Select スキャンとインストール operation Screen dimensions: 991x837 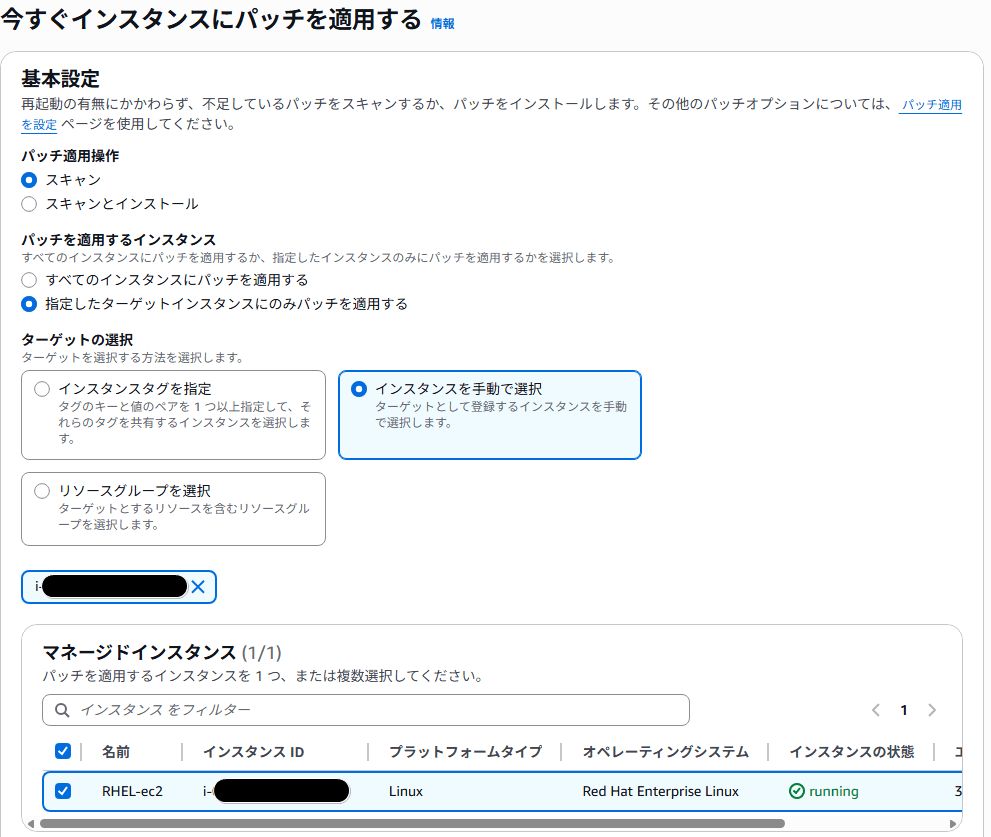[x=29, y=204]
